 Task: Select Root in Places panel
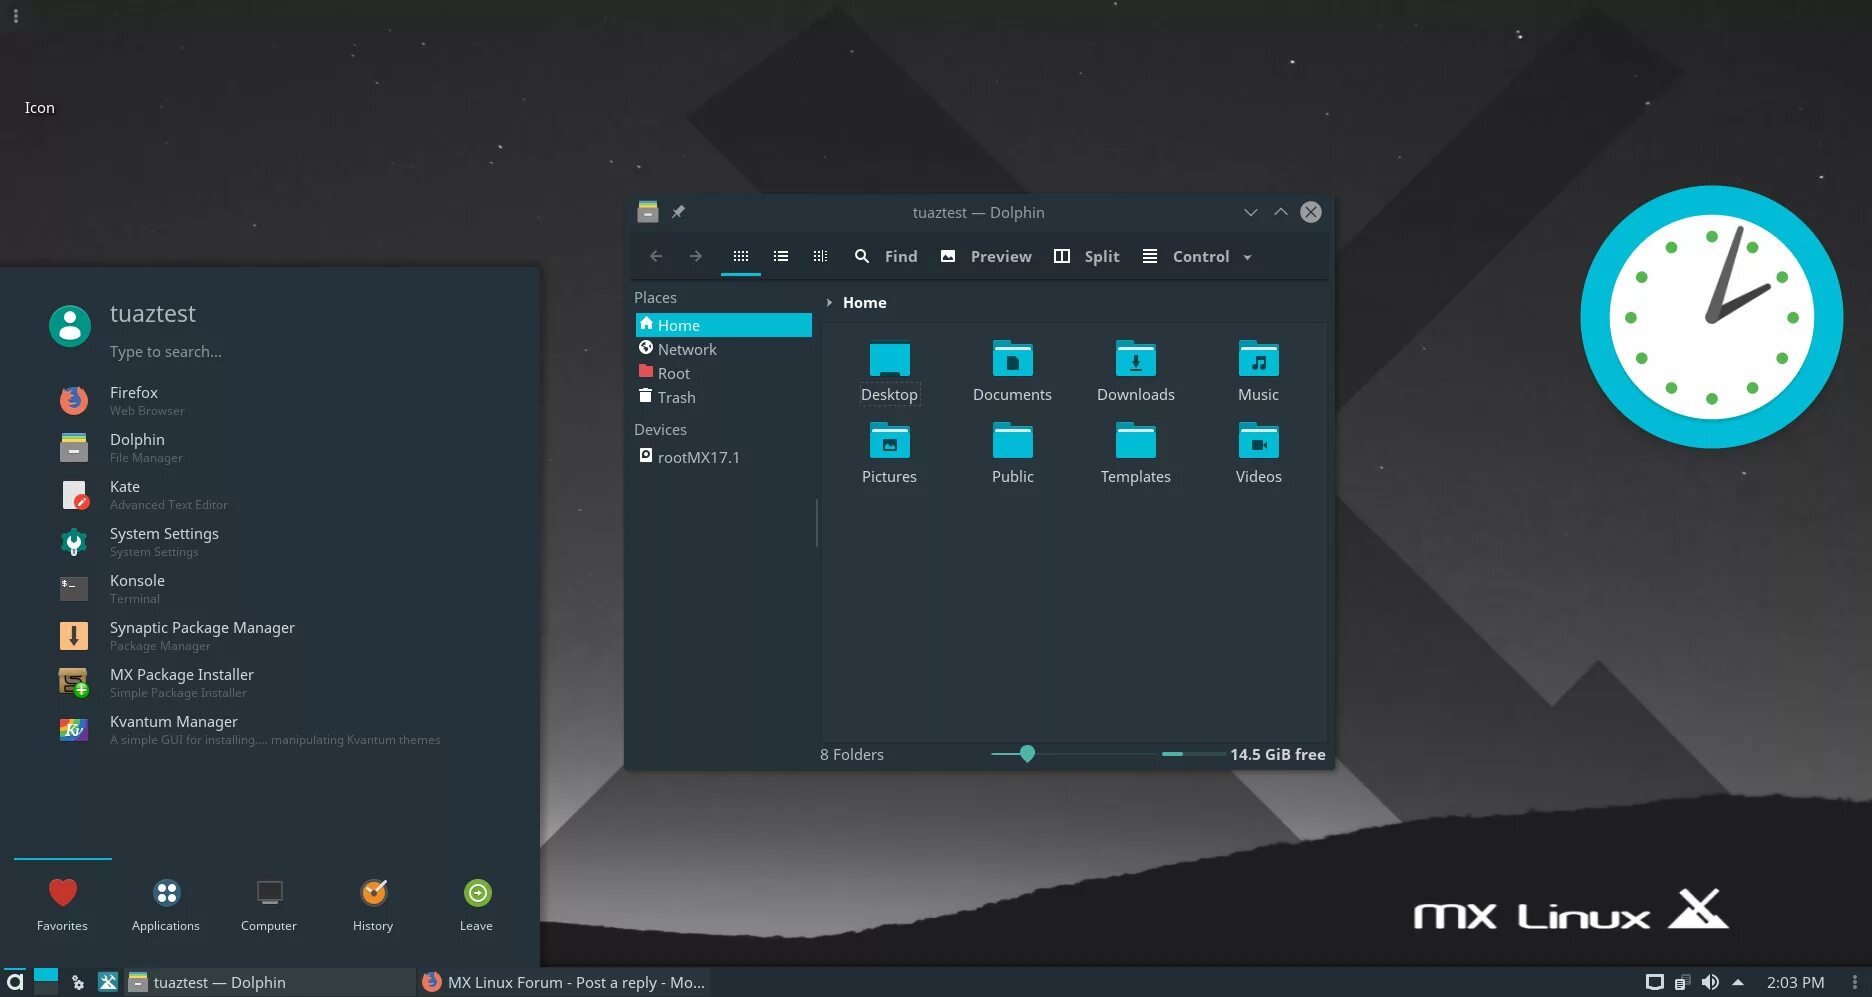click(x=723, y=373)
